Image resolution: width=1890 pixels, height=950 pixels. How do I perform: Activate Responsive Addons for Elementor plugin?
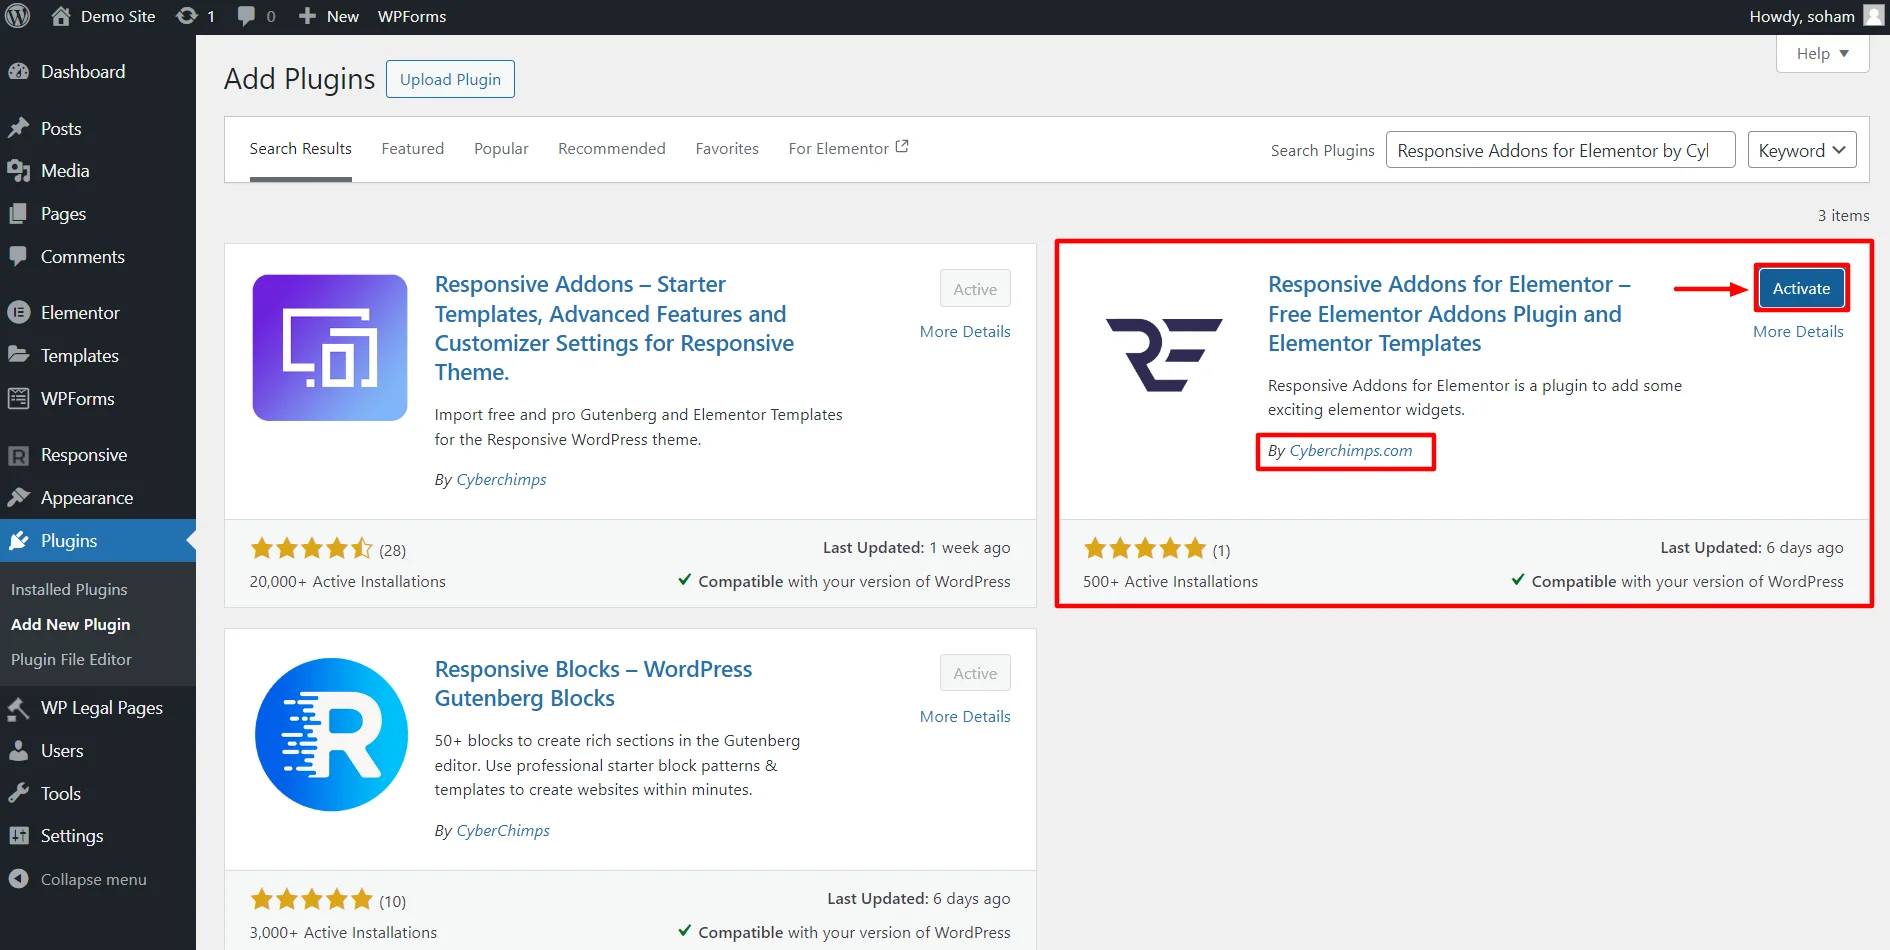(1801, 289)
